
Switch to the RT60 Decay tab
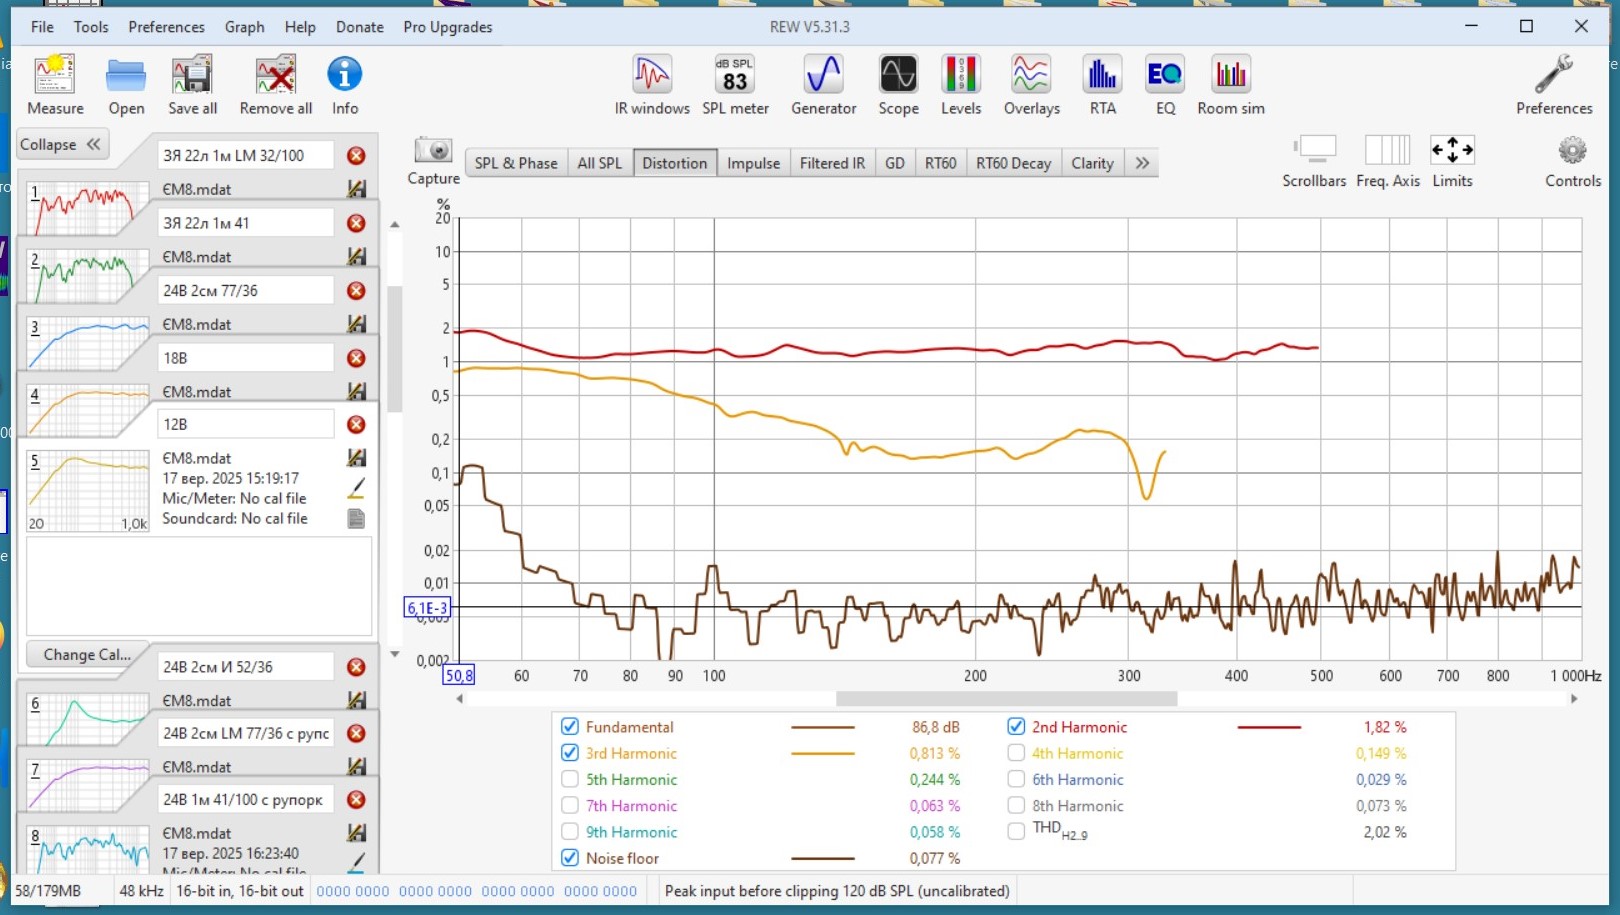point(1013,163)
